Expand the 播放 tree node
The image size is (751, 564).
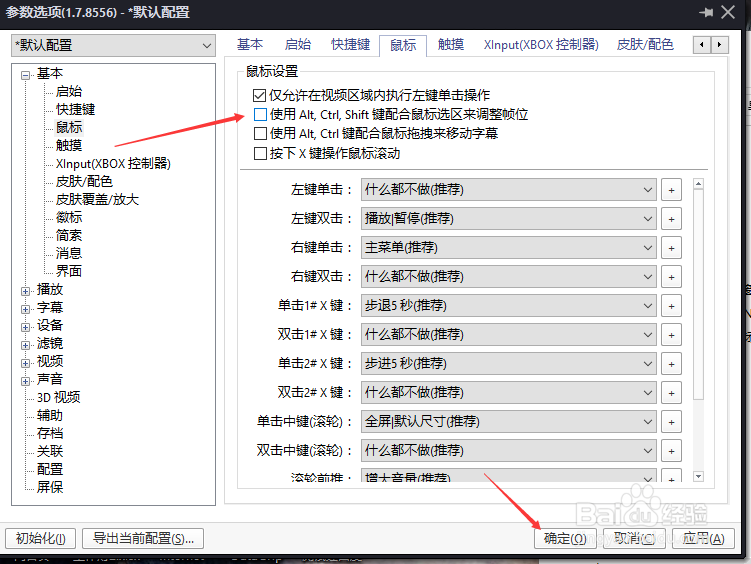coord(25,291)
